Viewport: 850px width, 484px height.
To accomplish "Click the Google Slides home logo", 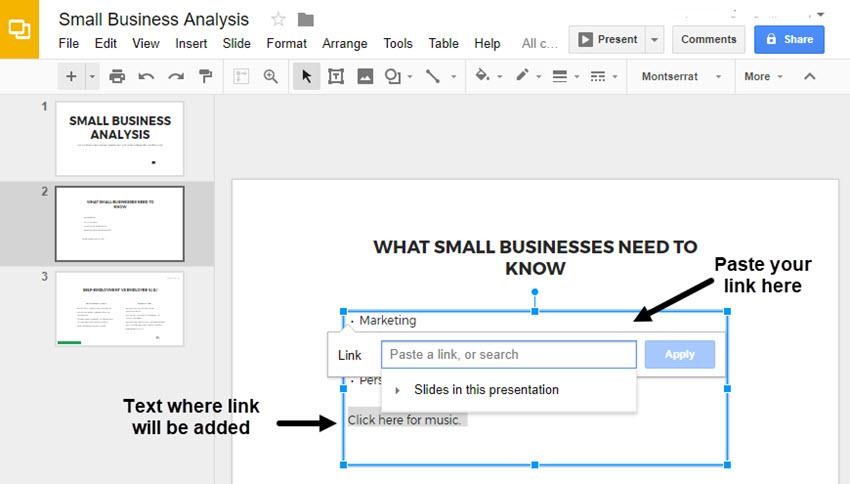I will [x=19, y=29].
